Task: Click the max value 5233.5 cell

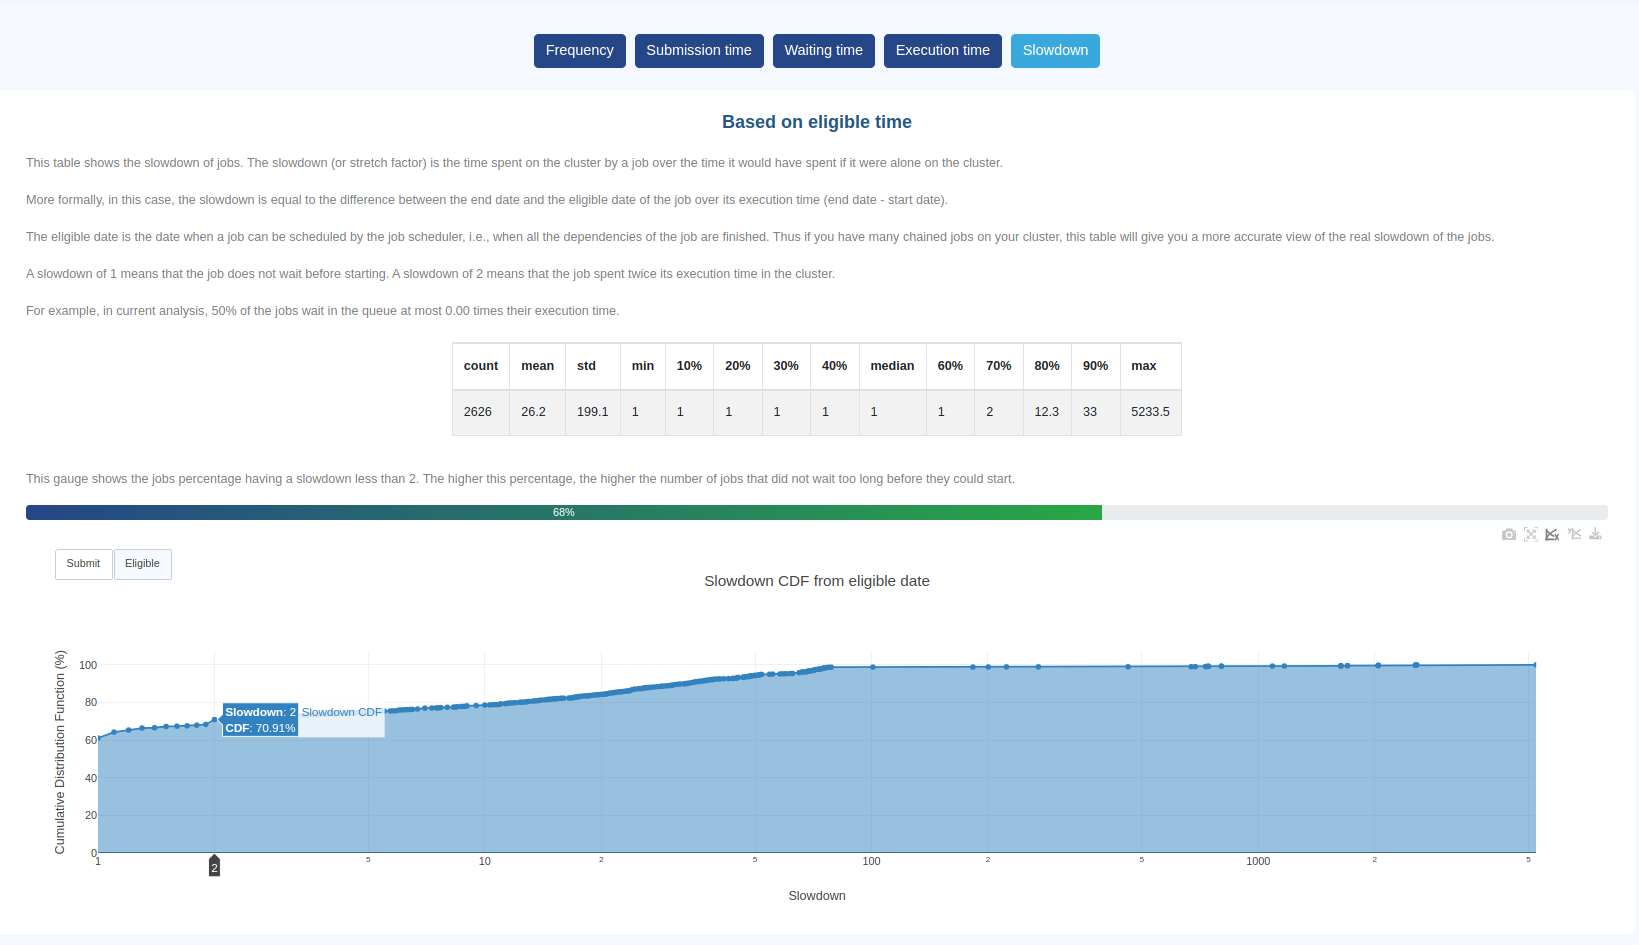Action: 1149,412
